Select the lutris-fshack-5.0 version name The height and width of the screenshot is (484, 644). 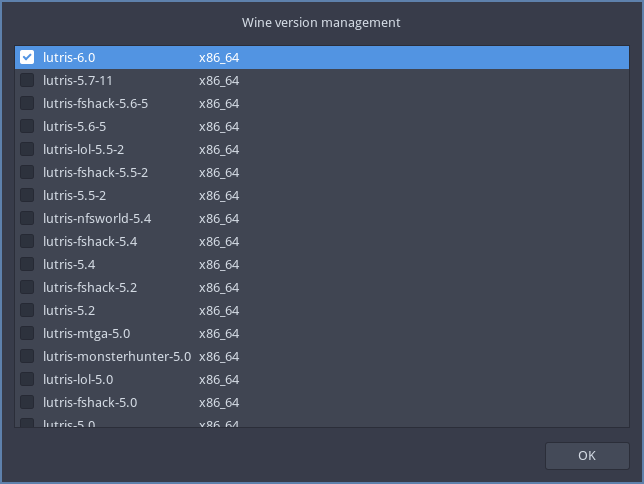coord(90,403)
